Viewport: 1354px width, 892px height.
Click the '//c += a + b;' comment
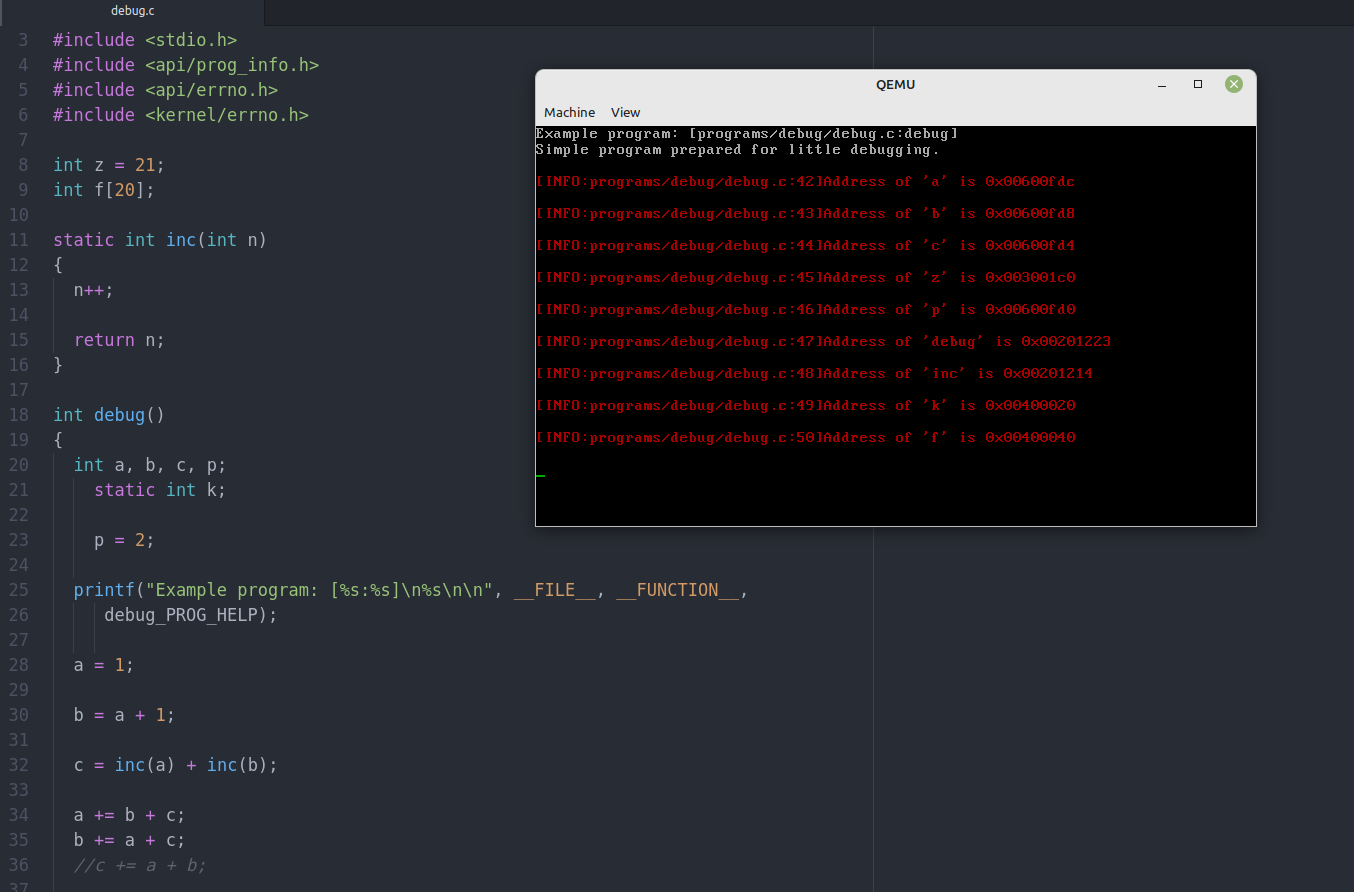point(140,865)
